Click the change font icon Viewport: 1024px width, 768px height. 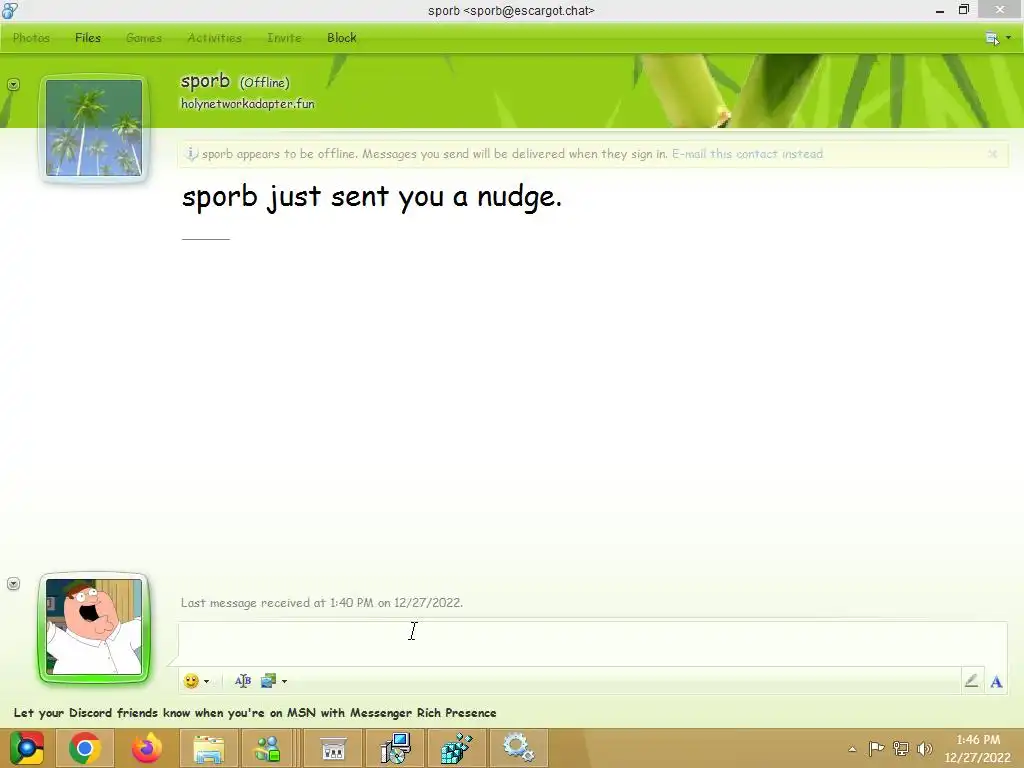tap(243, 681)
